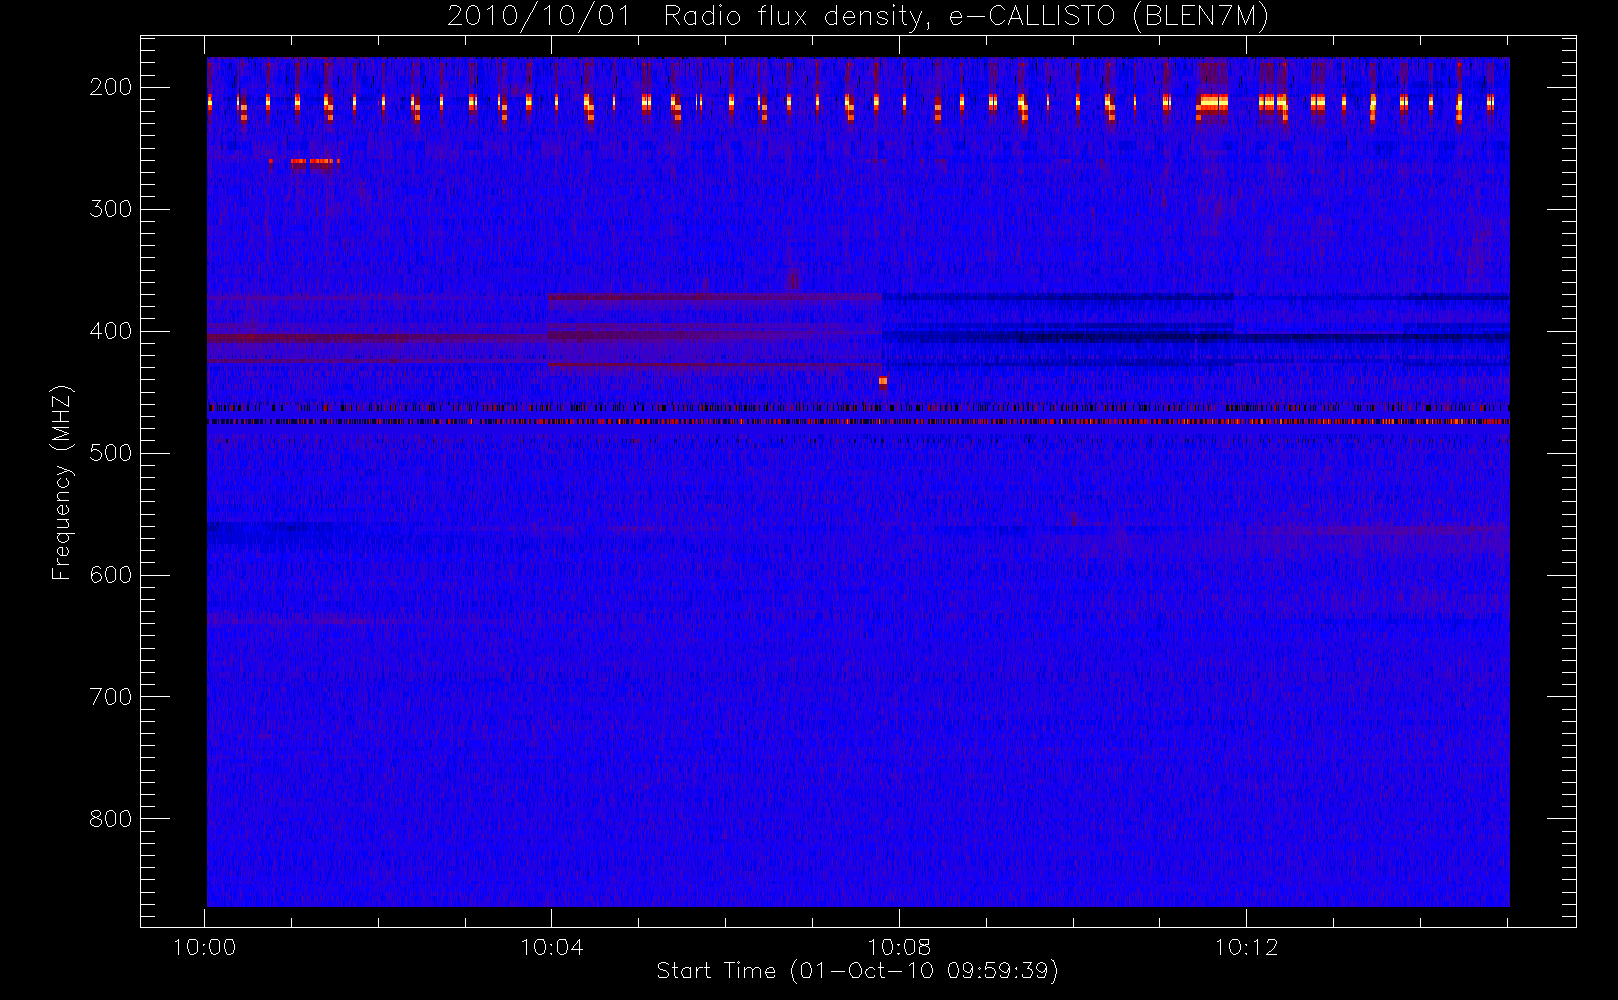Click the wide bright burst near 10:11:30 at 210 MHz

click(x=1212, y=104)
